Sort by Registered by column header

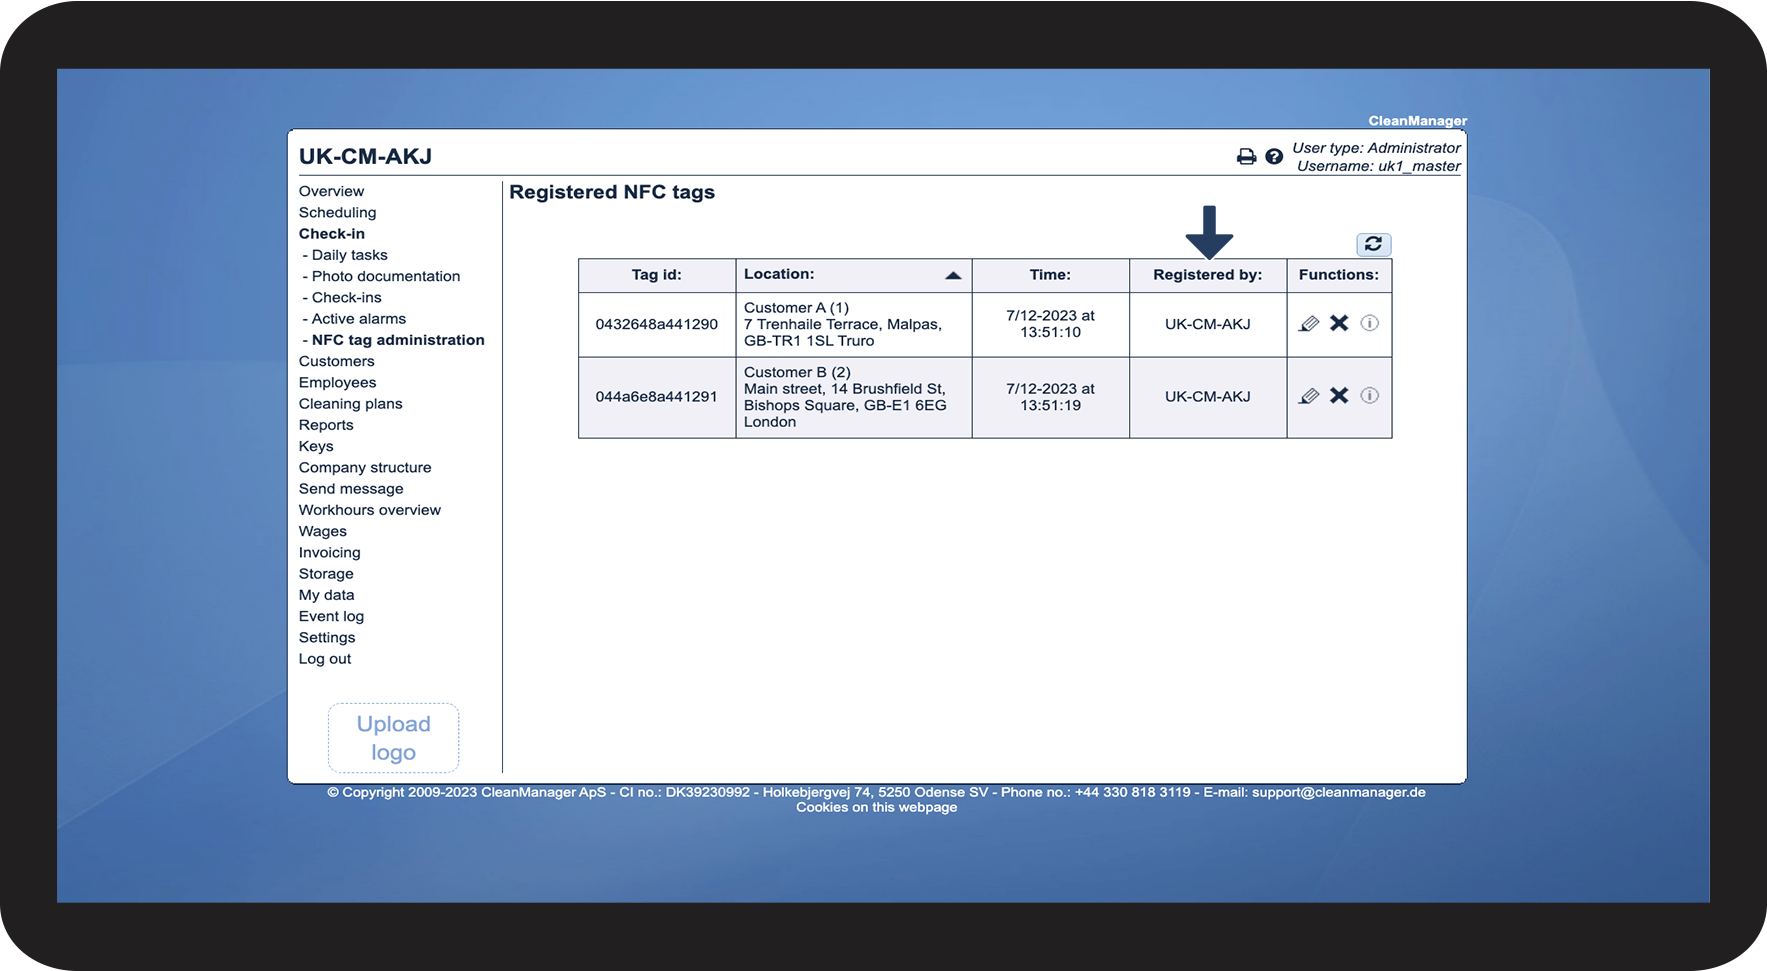click(x=1207, y=275)
